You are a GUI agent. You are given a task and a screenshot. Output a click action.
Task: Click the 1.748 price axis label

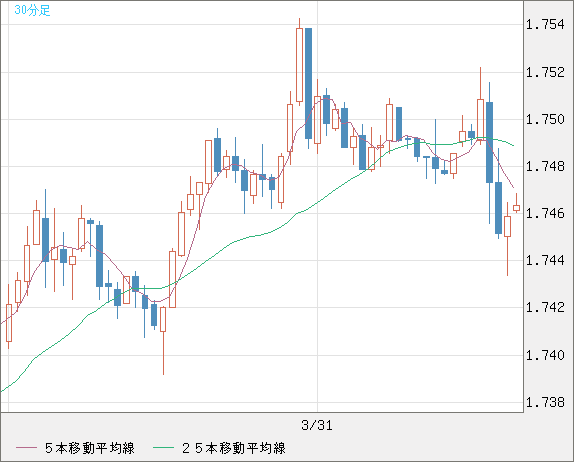pos(545,167)
